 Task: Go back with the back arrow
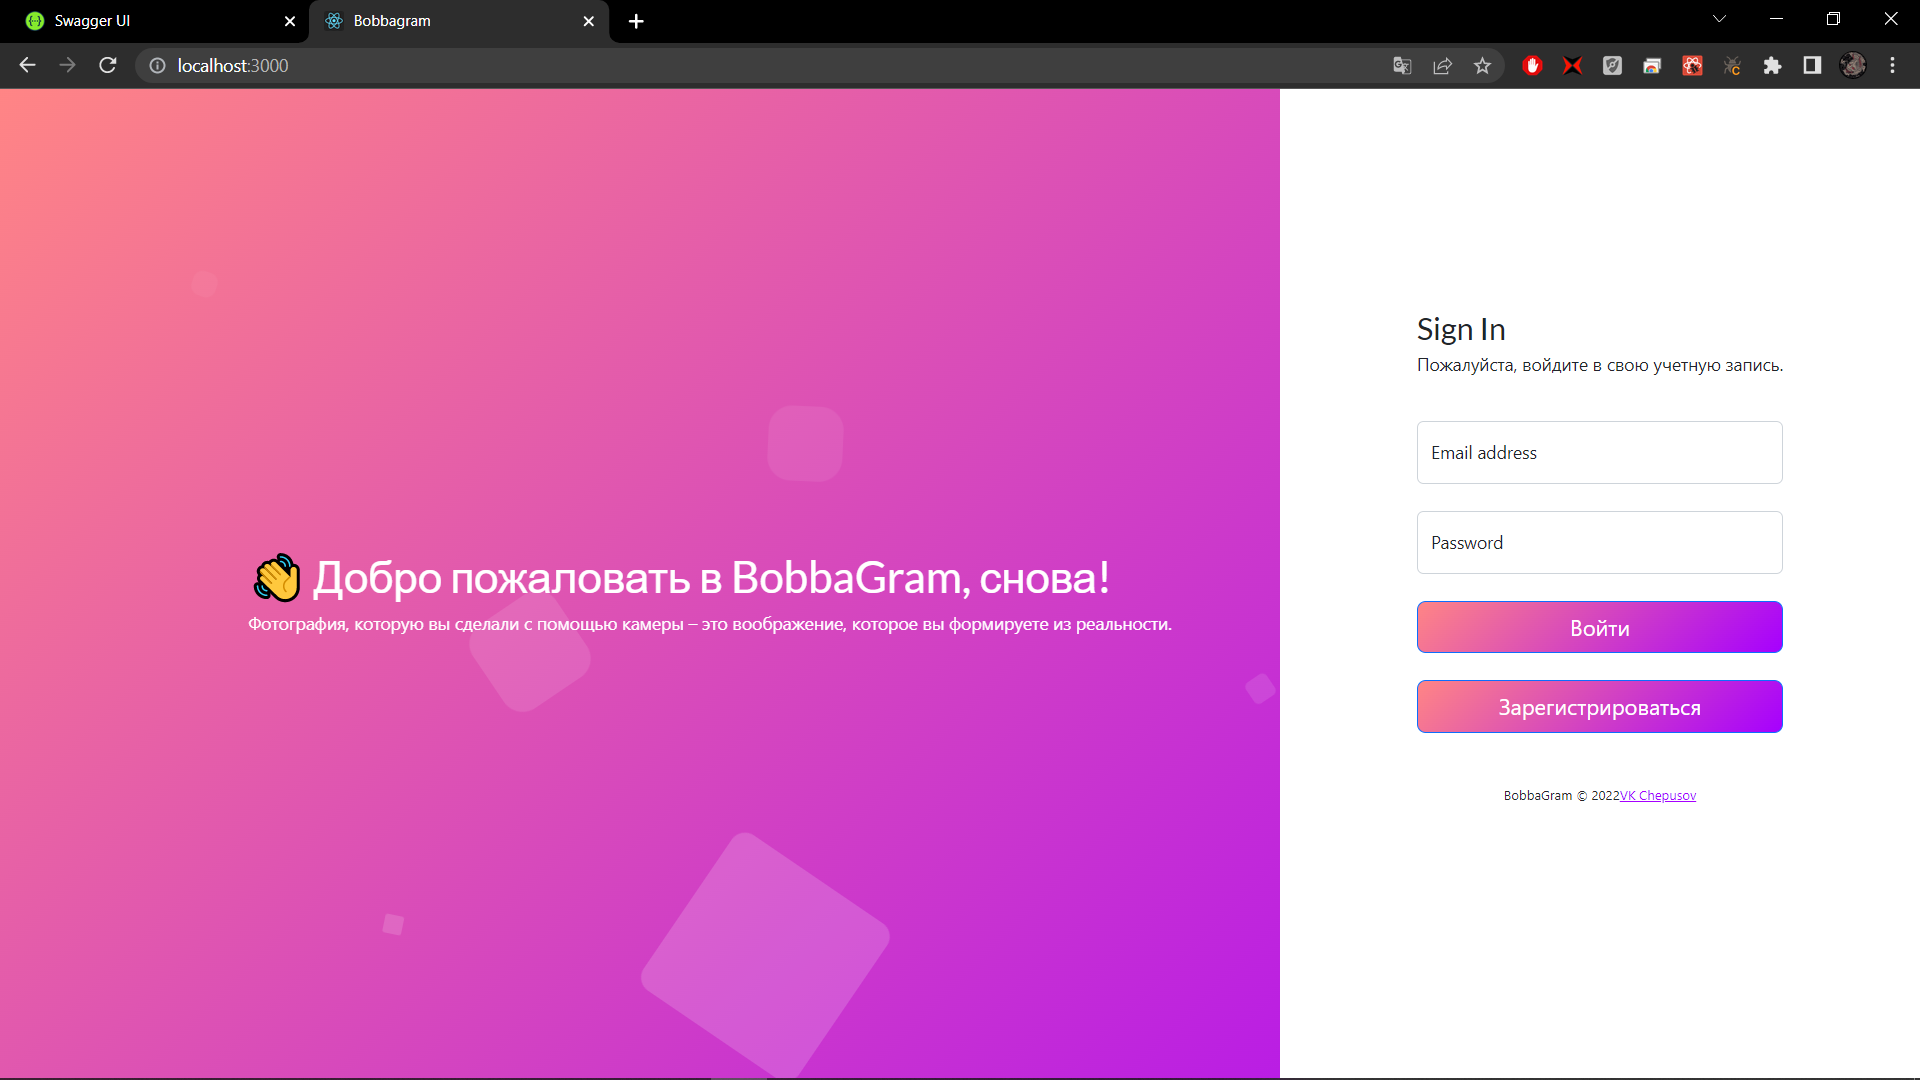pyautogui.click(x=27, y=65)
